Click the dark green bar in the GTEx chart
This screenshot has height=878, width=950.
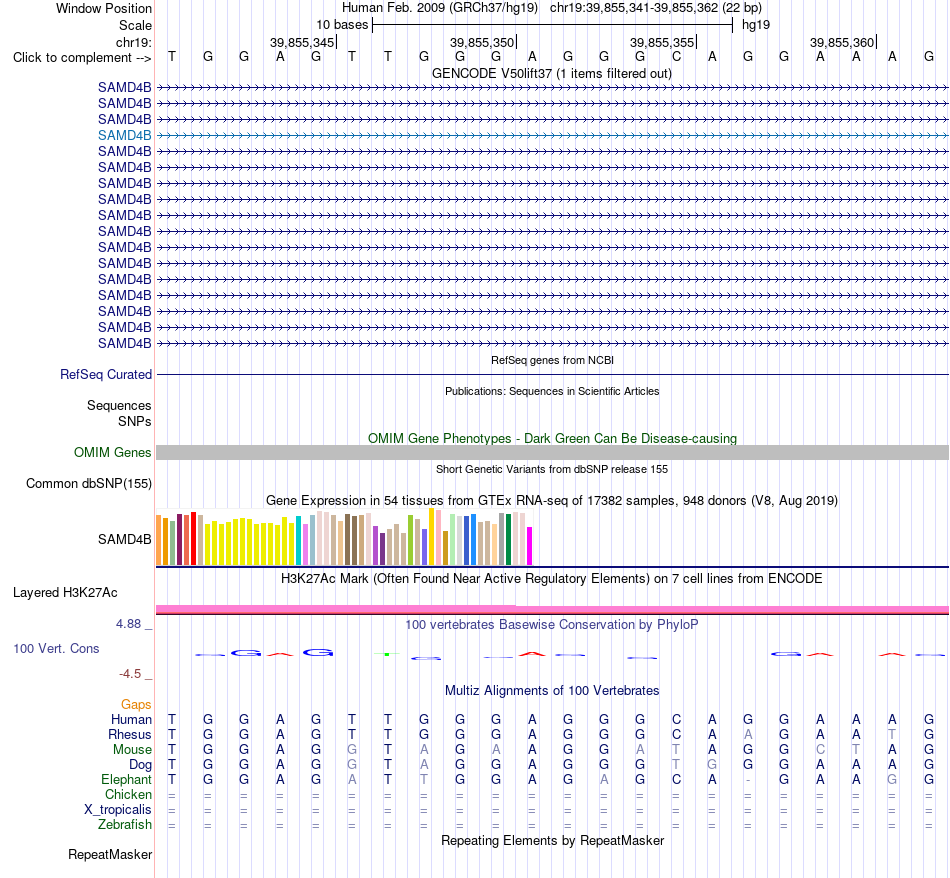509,539
